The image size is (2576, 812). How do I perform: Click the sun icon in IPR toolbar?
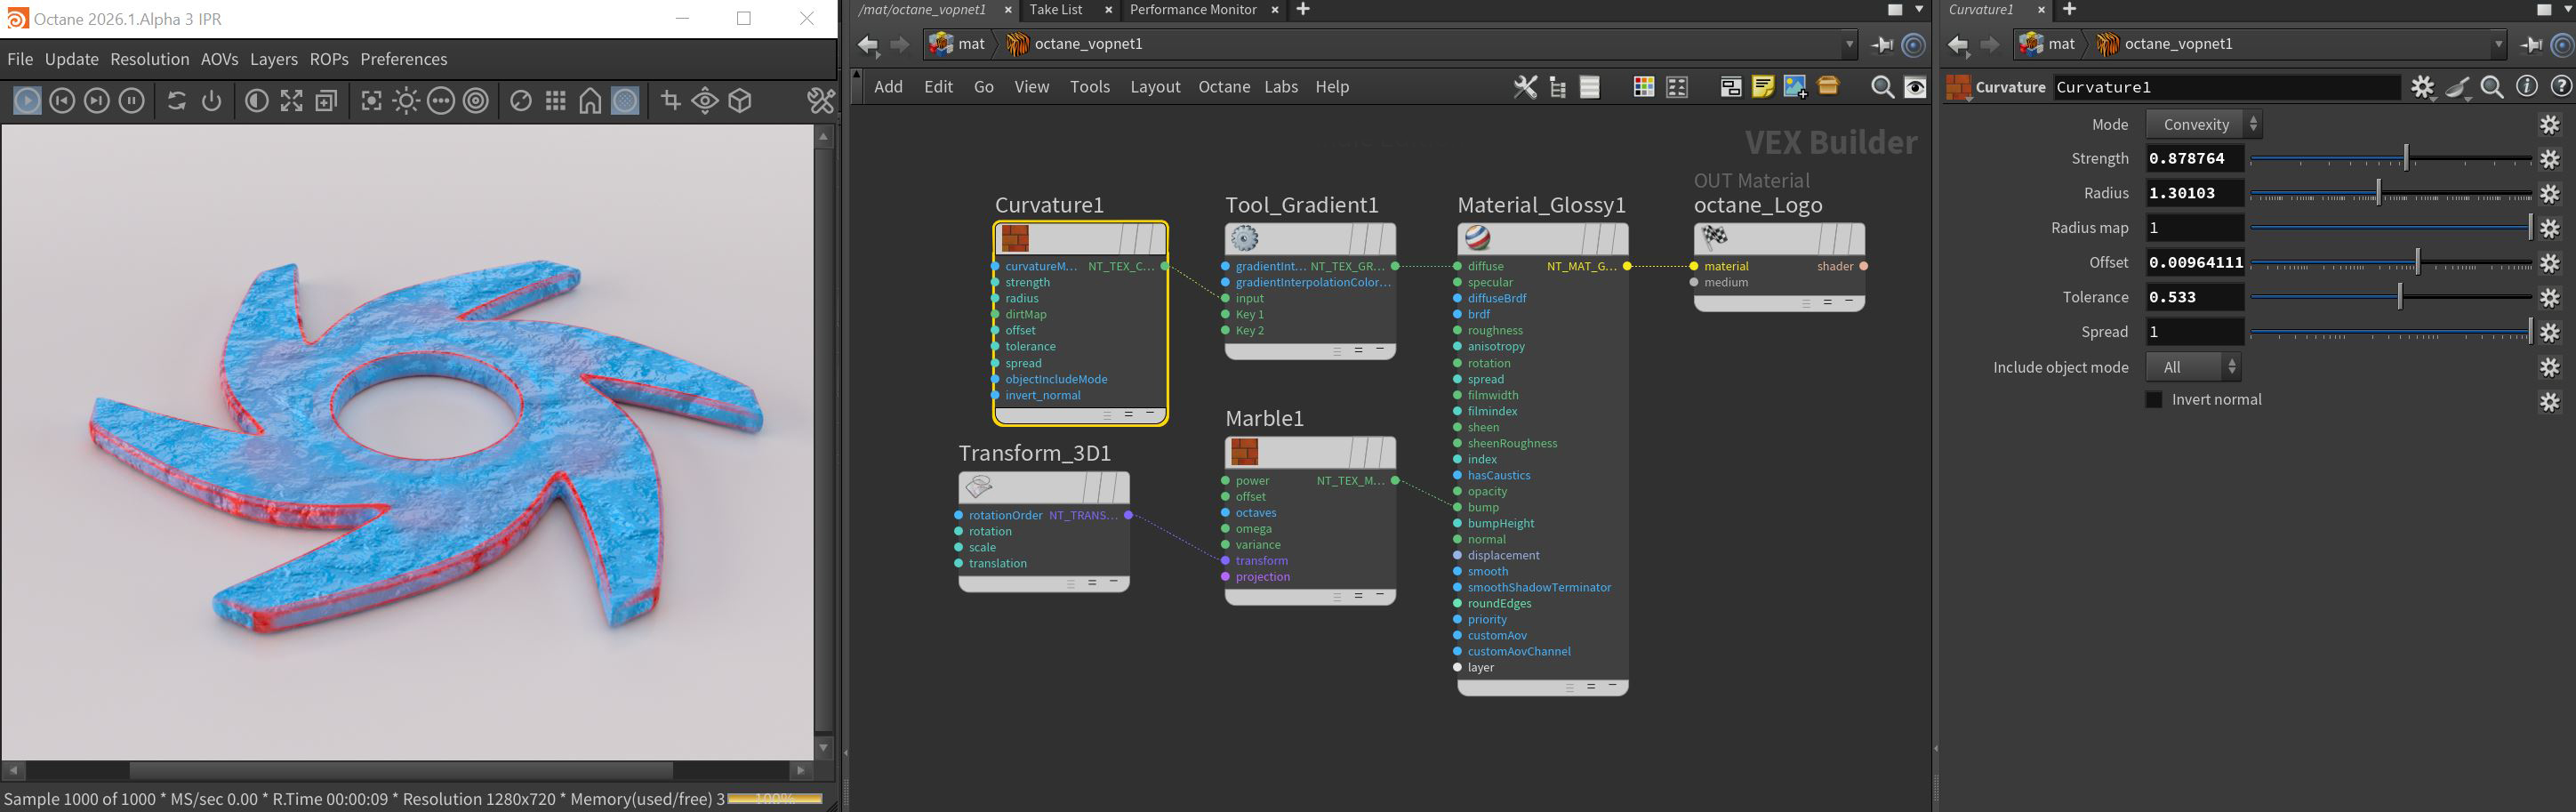coord(406,101)
